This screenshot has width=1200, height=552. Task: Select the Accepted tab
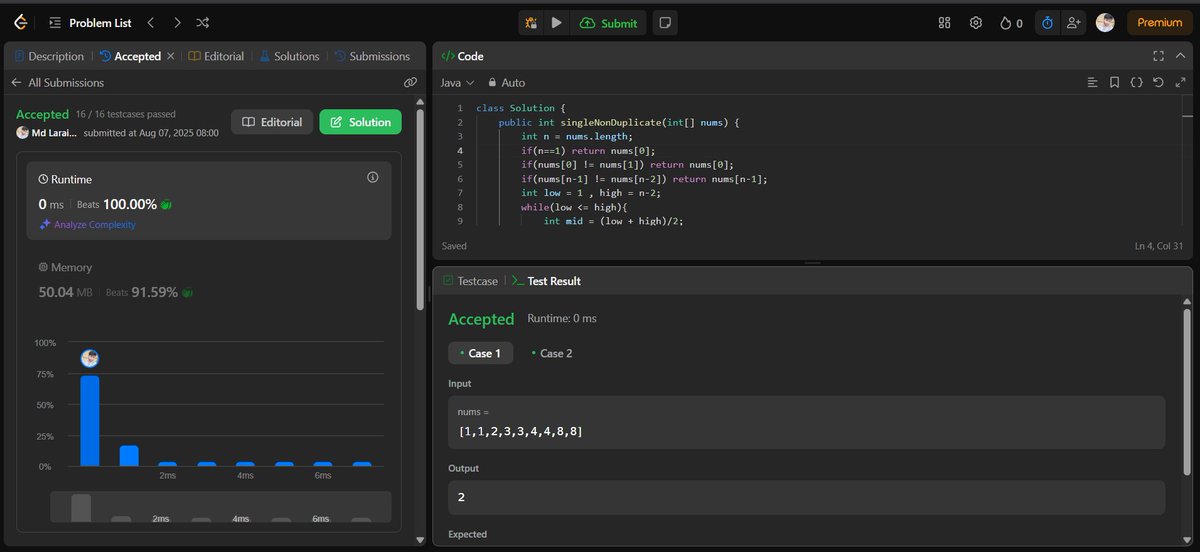(130, 56)
